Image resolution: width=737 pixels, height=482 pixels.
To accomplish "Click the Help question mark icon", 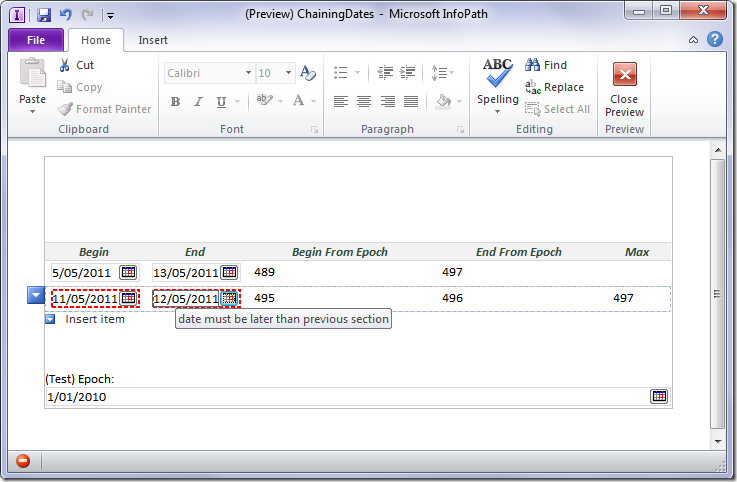I will click(715, 40).
